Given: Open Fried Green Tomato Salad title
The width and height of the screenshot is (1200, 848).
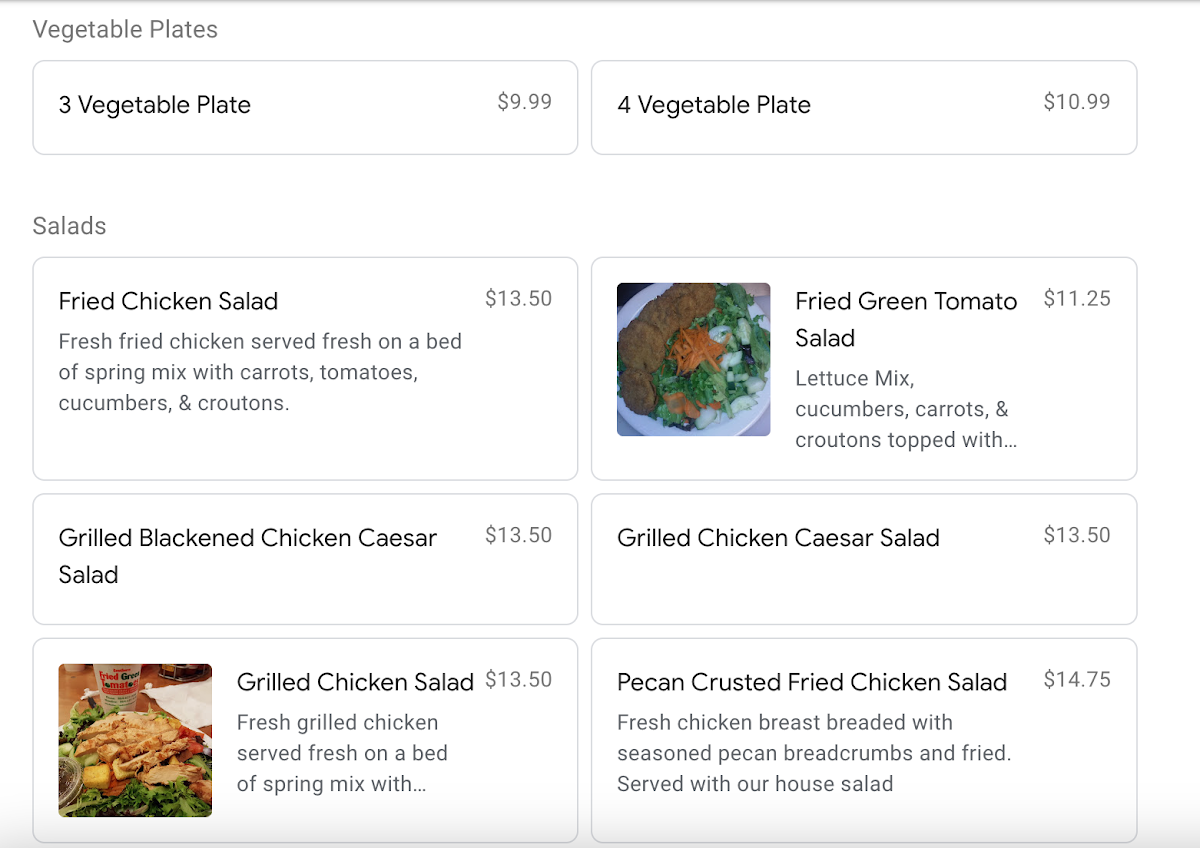Looking at the screenshot, I should coord(906,320).
